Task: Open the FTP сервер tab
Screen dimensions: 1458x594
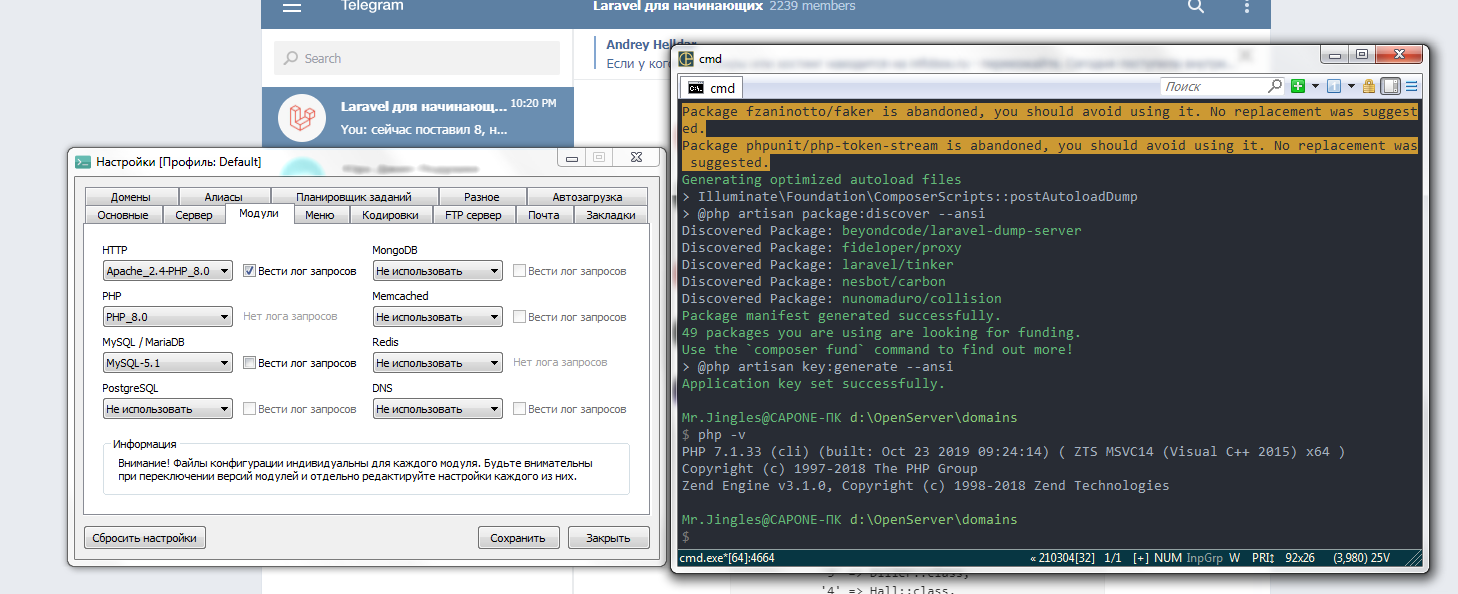Action: [474, 215]
